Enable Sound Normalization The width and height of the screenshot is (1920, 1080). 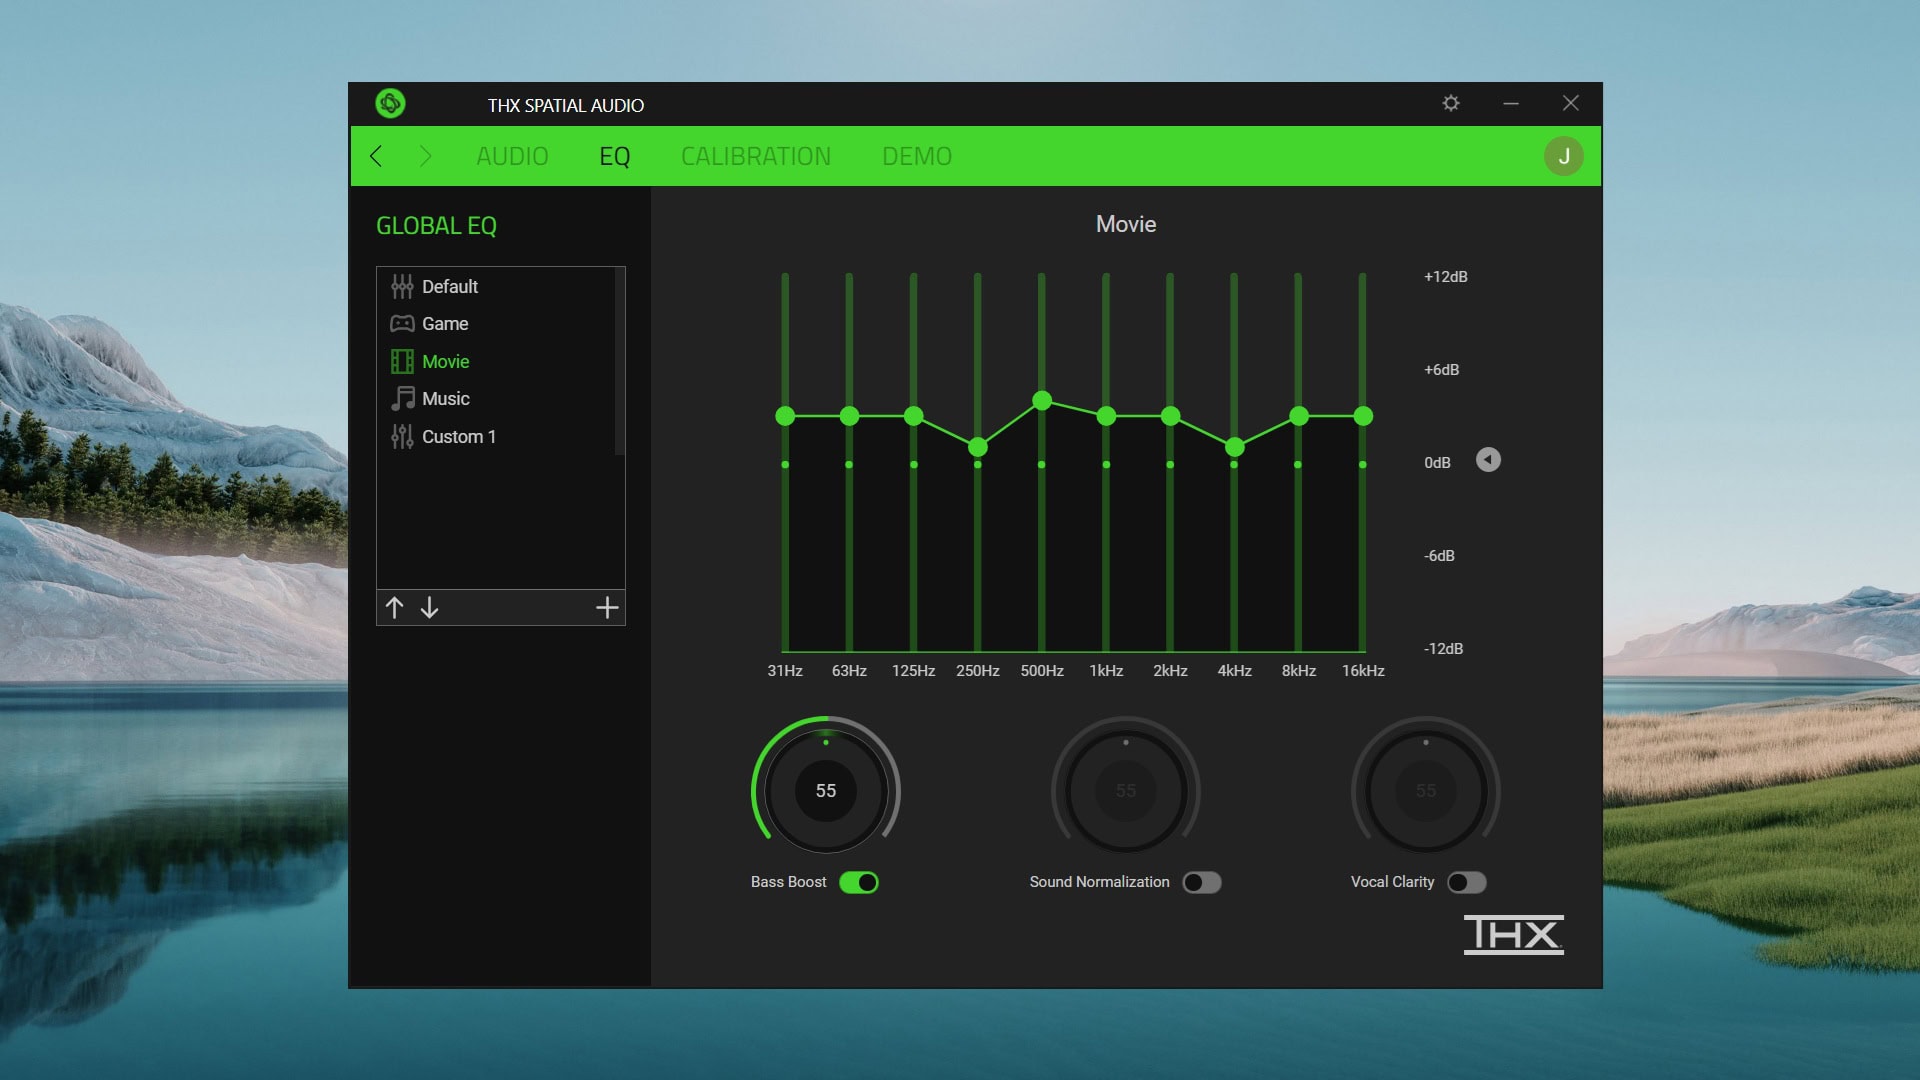click(1202, 882)
